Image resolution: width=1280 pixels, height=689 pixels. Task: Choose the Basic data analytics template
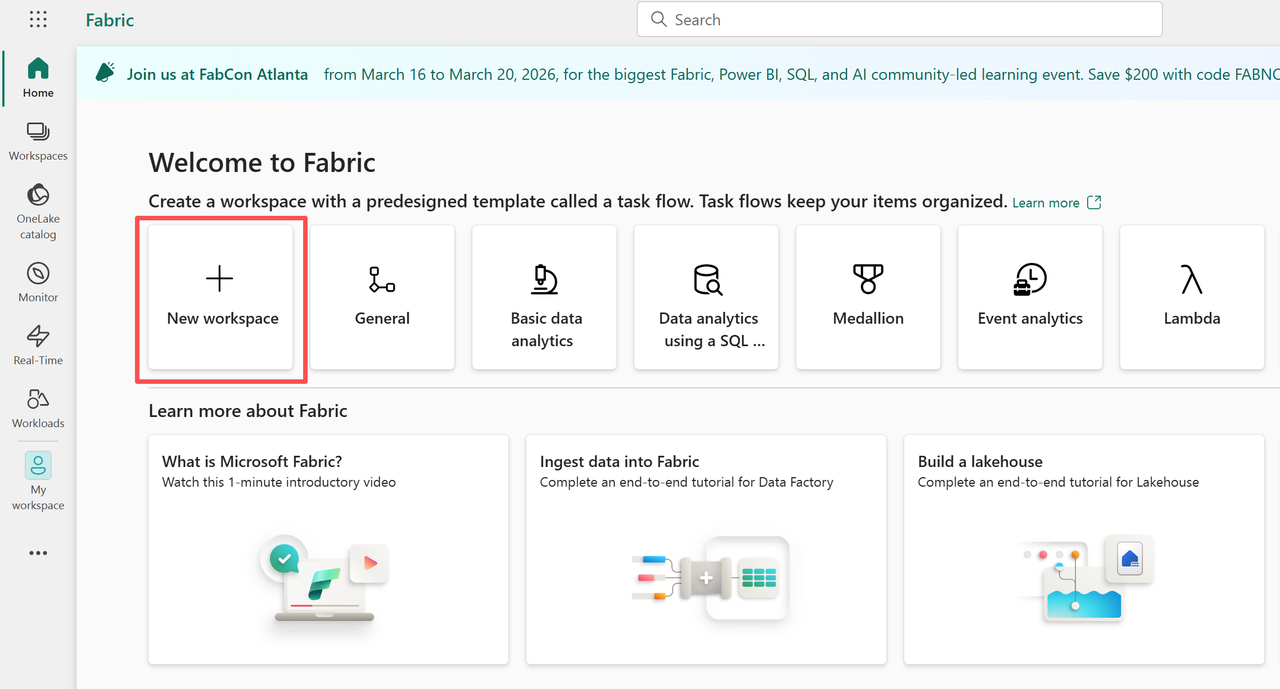pos(544,297)
